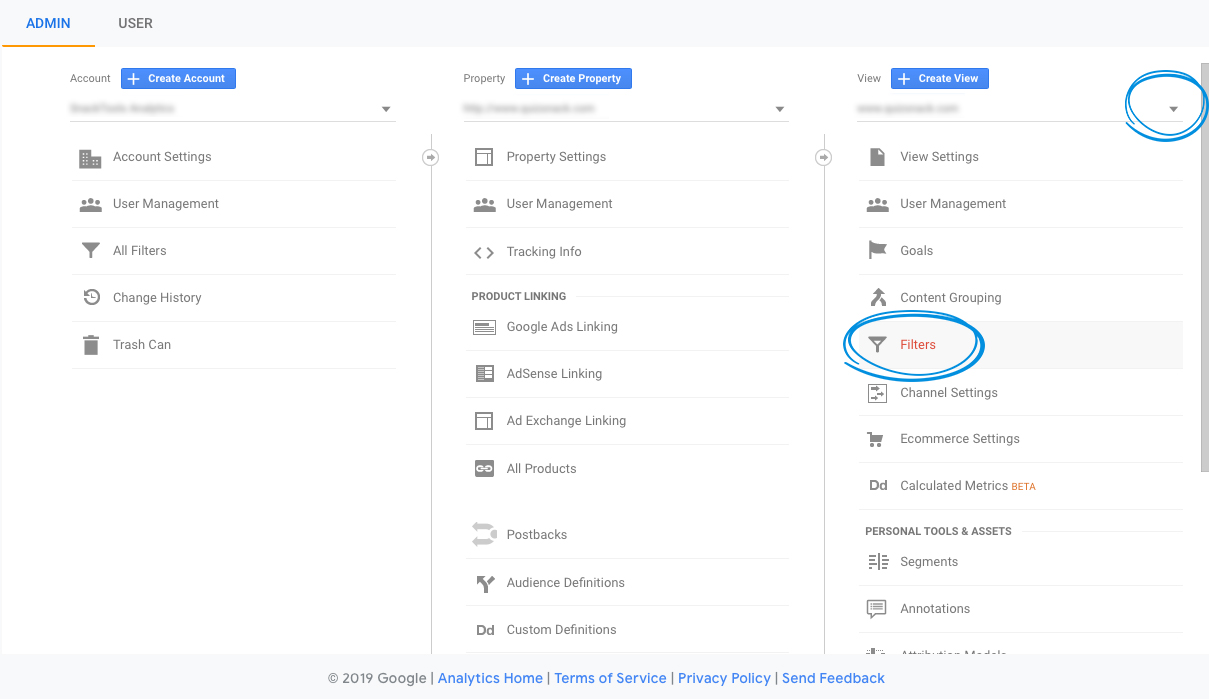Click the Annotations speech bubble icon
The image size is (1209, 699).
[x=877, y=609]
